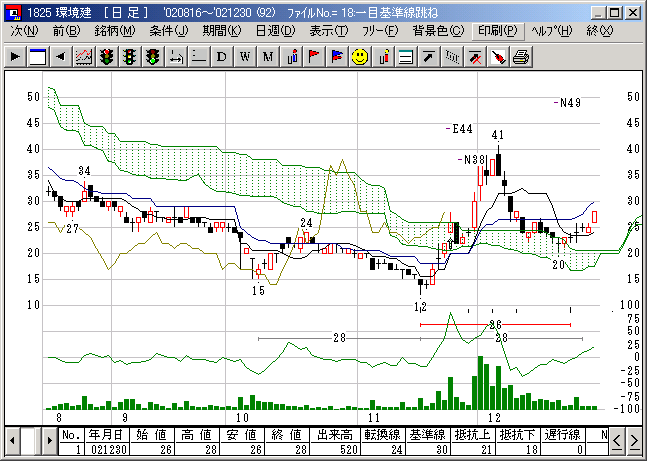Image resolution: width=647 pixels, height=461 pixels.
Task: Open the line chart toolbar icon
Action: (x=84, y=56)
